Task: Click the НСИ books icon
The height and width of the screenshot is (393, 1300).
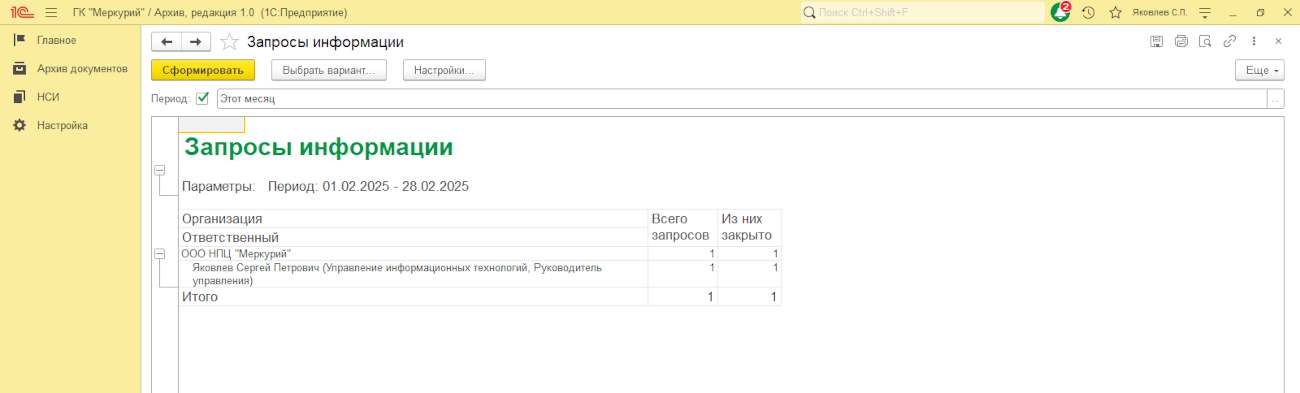Action: pos(19,97)
